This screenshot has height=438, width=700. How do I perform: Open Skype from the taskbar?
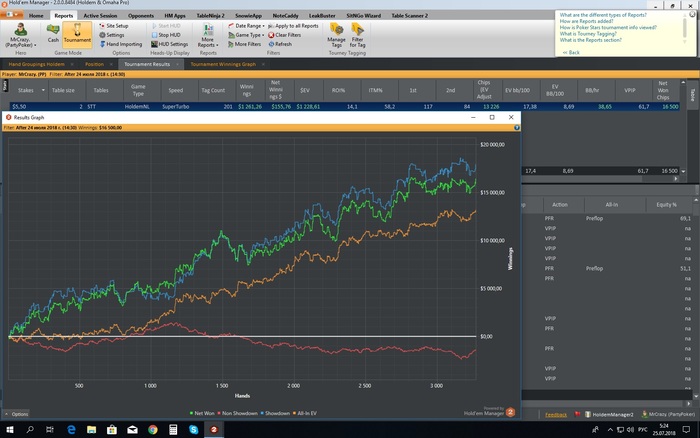(x=193, y=430)
